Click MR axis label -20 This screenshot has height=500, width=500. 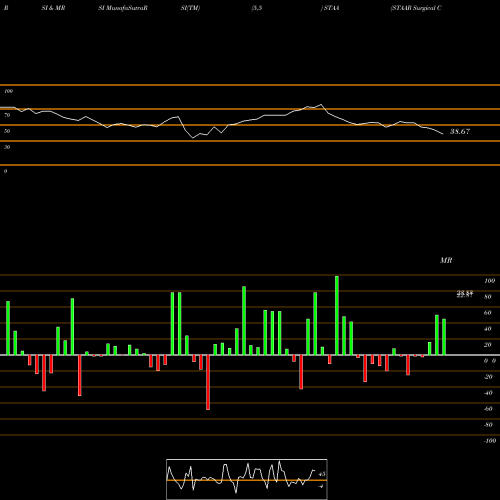tap(488, 377)
